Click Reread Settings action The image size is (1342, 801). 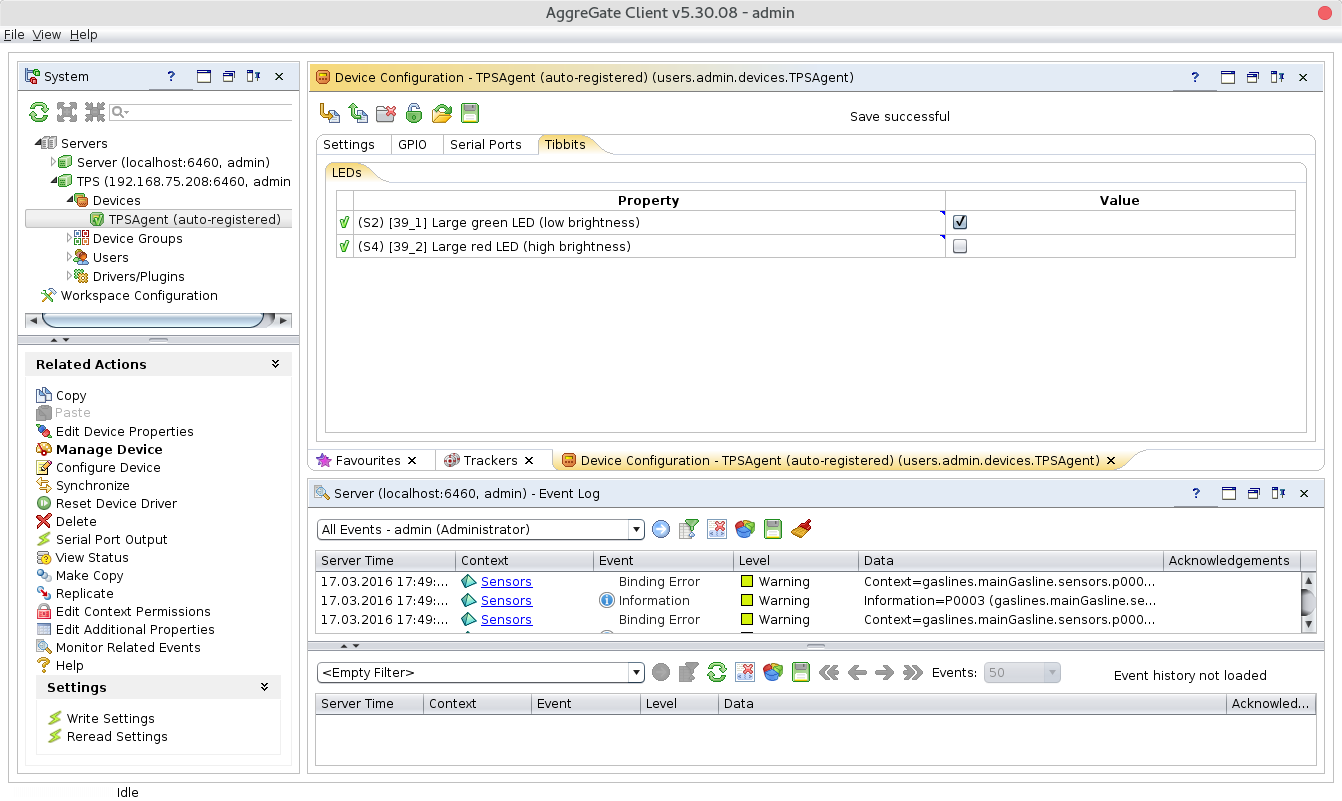[117, 736]
